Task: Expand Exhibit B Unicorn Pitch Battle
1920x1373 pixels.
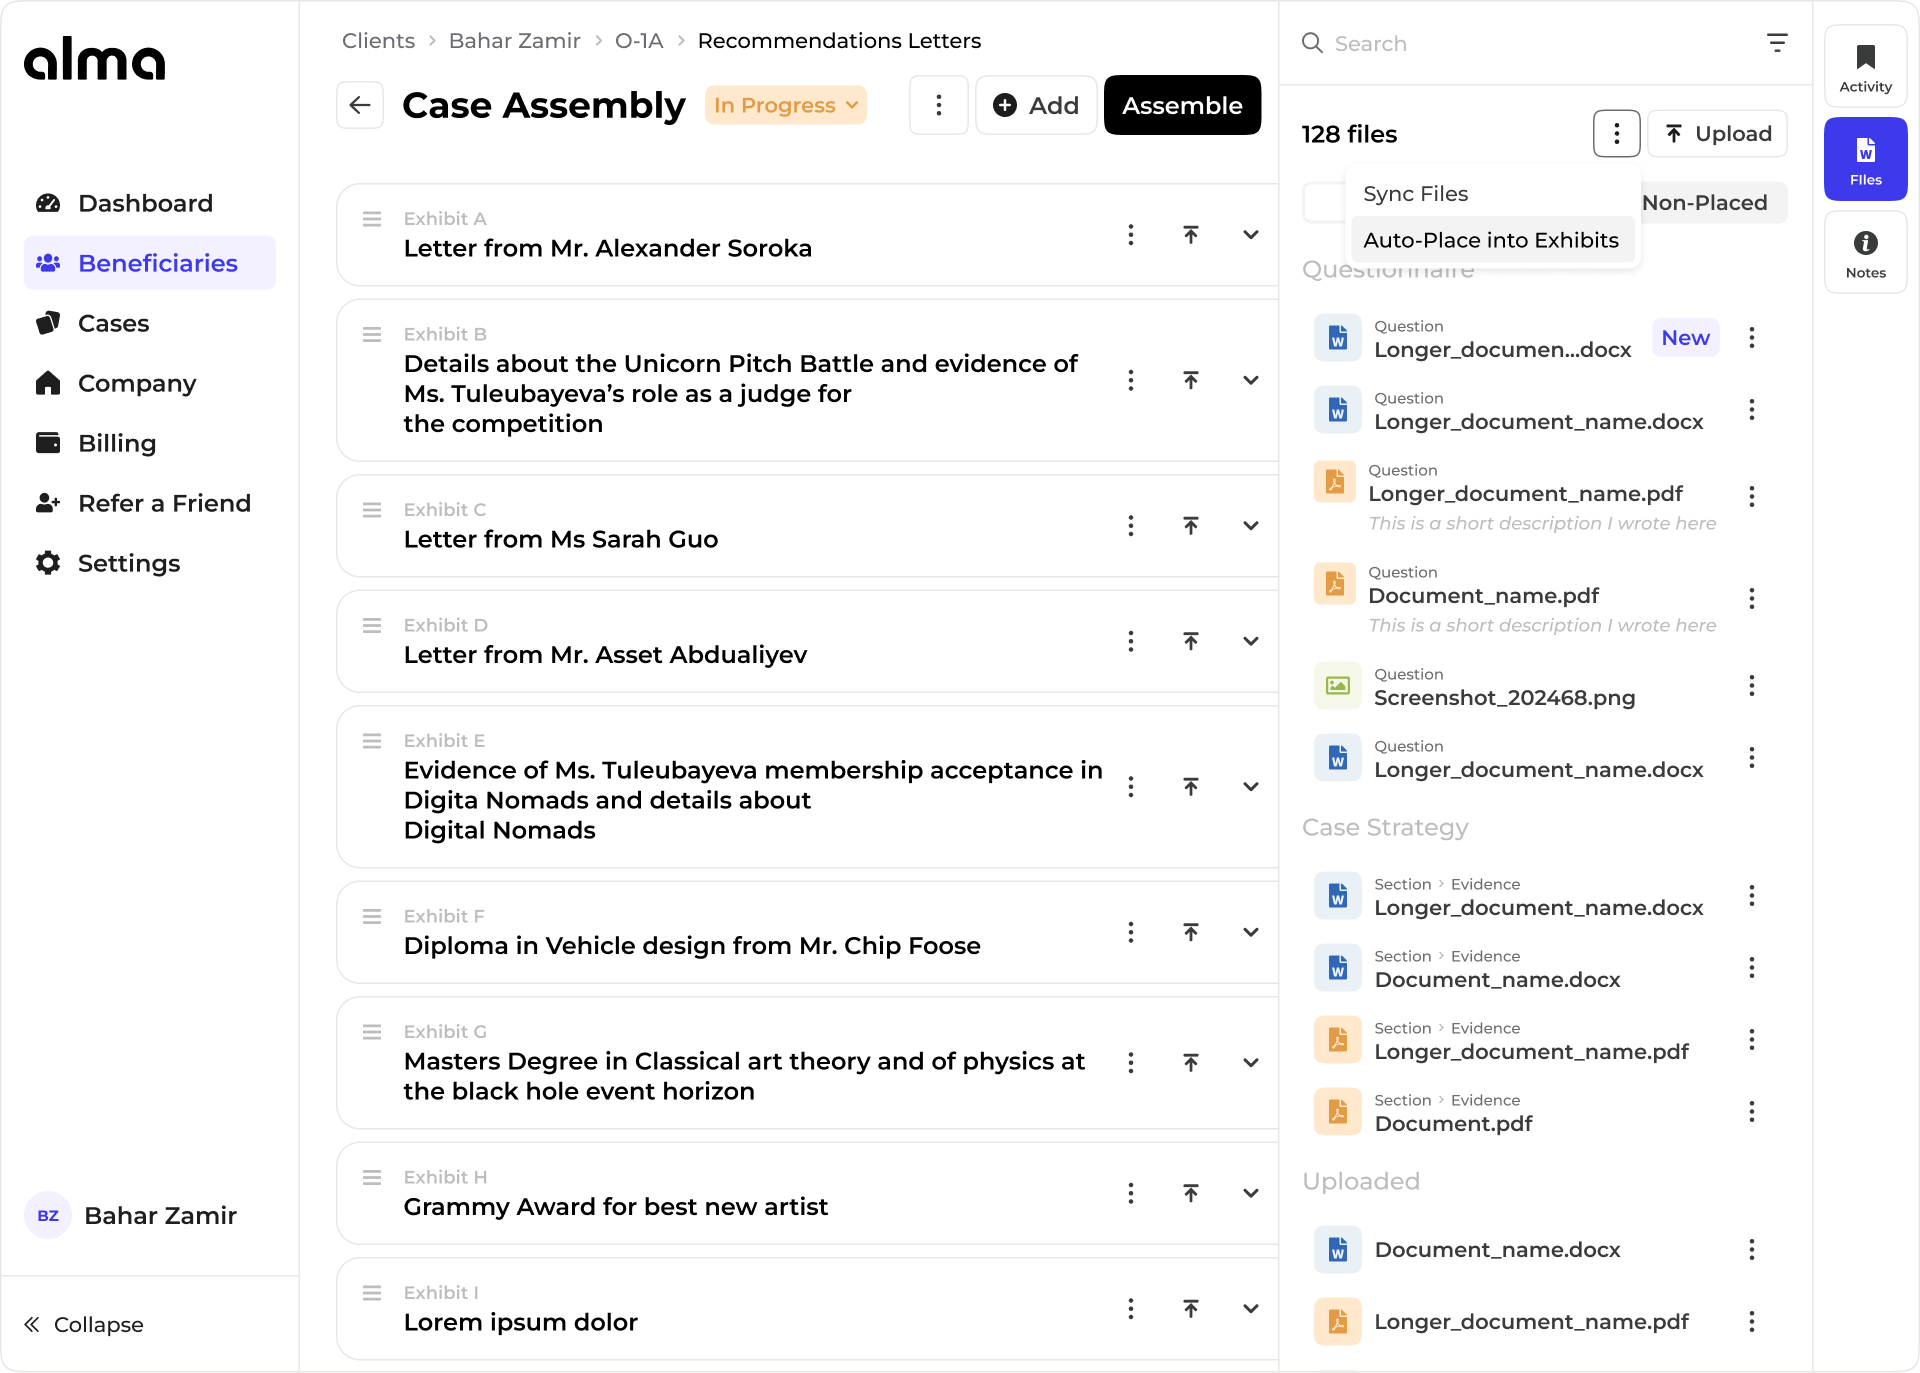Action: click(x=1251, y=380)
